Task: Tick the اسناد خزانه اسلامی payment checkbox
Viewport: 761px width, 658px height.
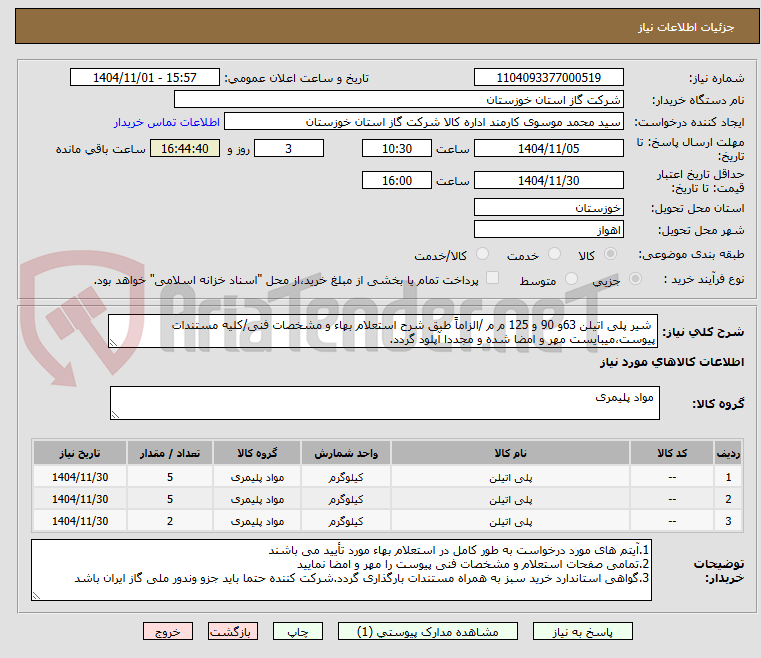Action: click(492, 278)
